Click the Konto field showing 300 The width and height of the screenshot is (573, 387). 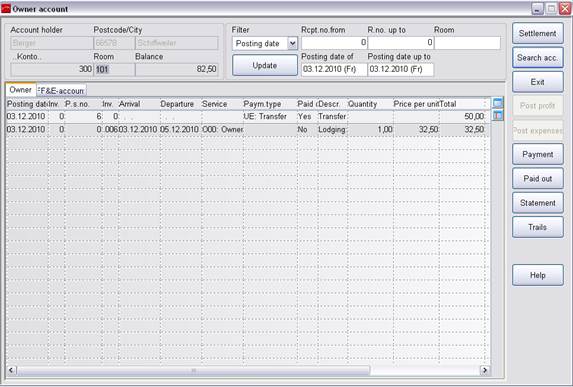click(x=52, y=69)
